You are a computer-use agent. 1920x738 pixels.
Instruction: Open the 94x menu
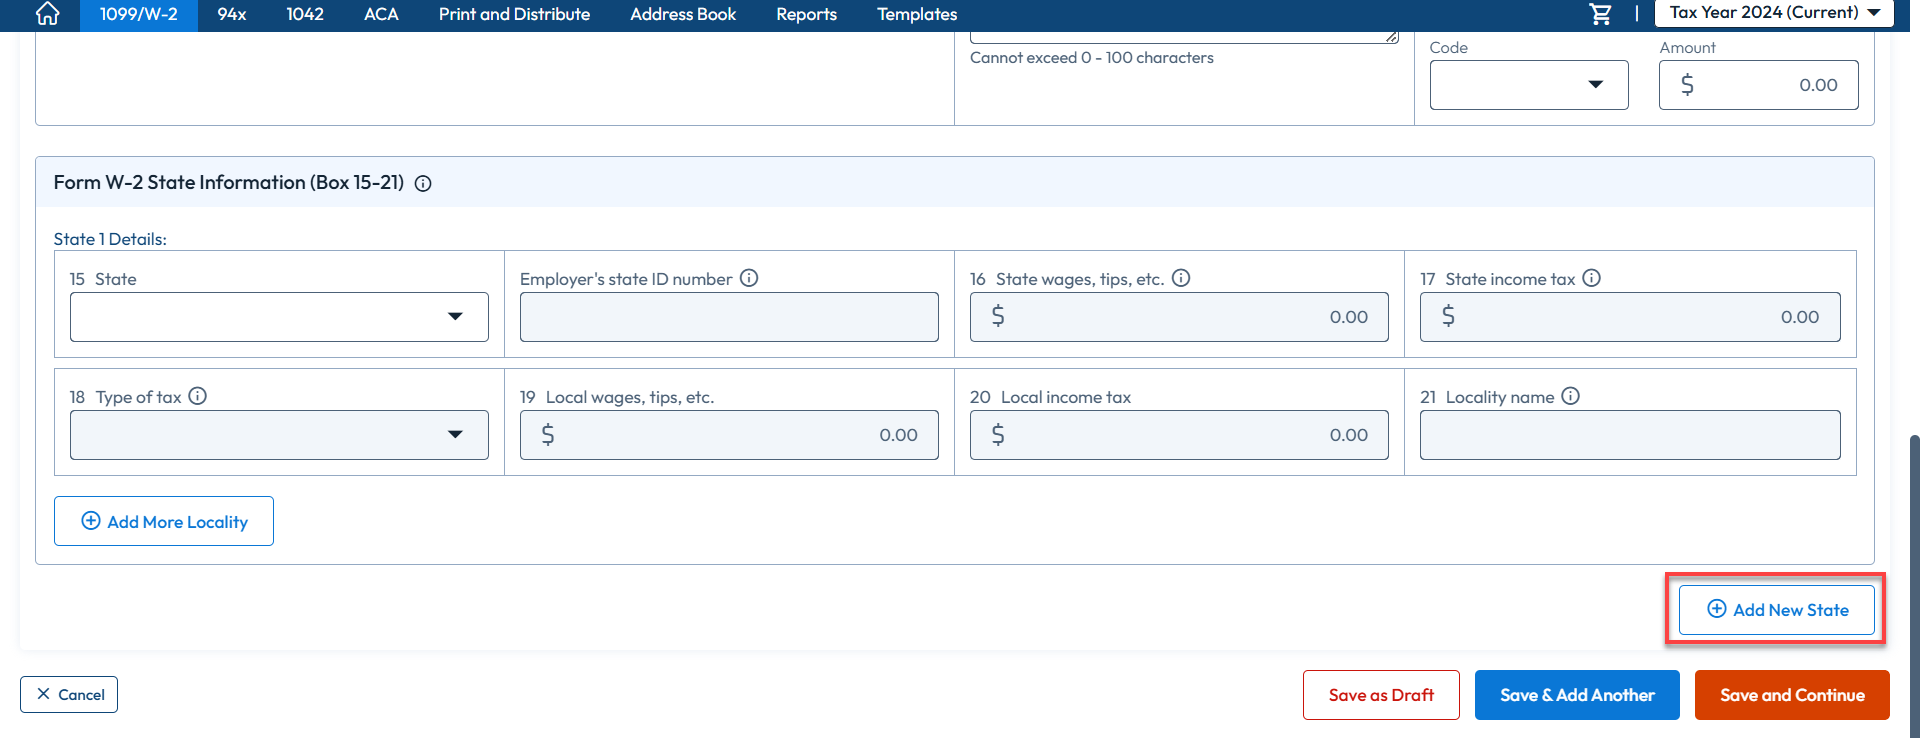(x=232, y=14)
